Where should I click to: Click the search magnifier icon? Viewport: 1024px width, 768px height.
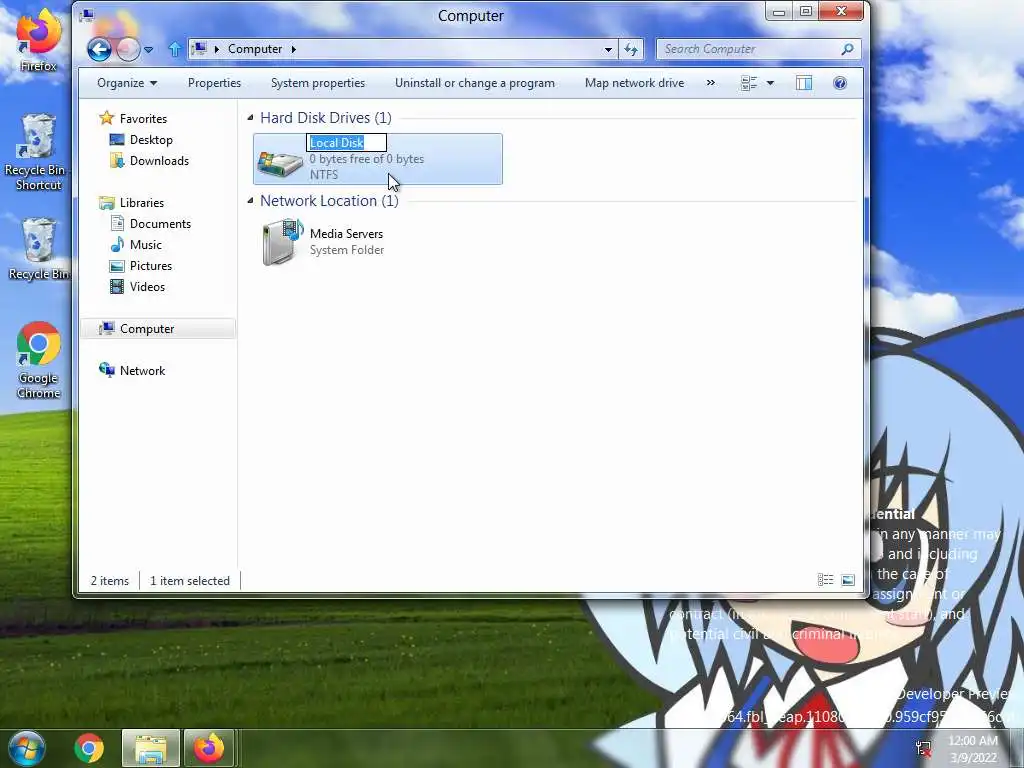click(848, 49)
